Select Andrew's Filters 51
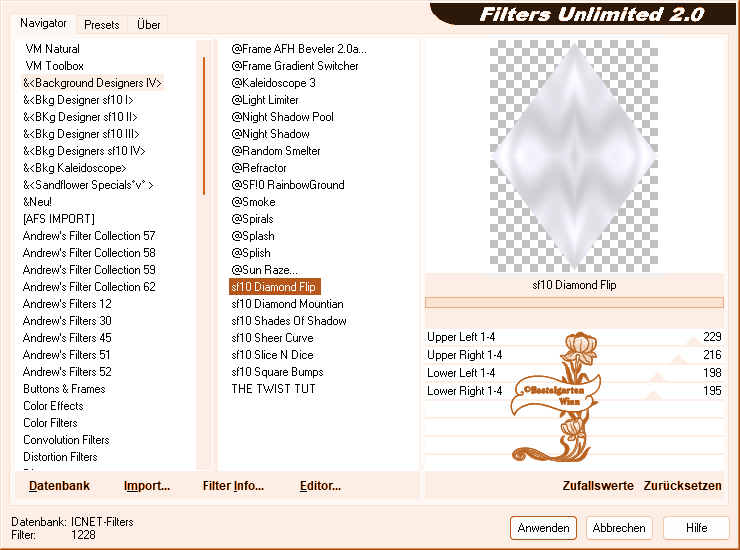The height and width of the screenshot is (550, 740). [x=67, y=355]
